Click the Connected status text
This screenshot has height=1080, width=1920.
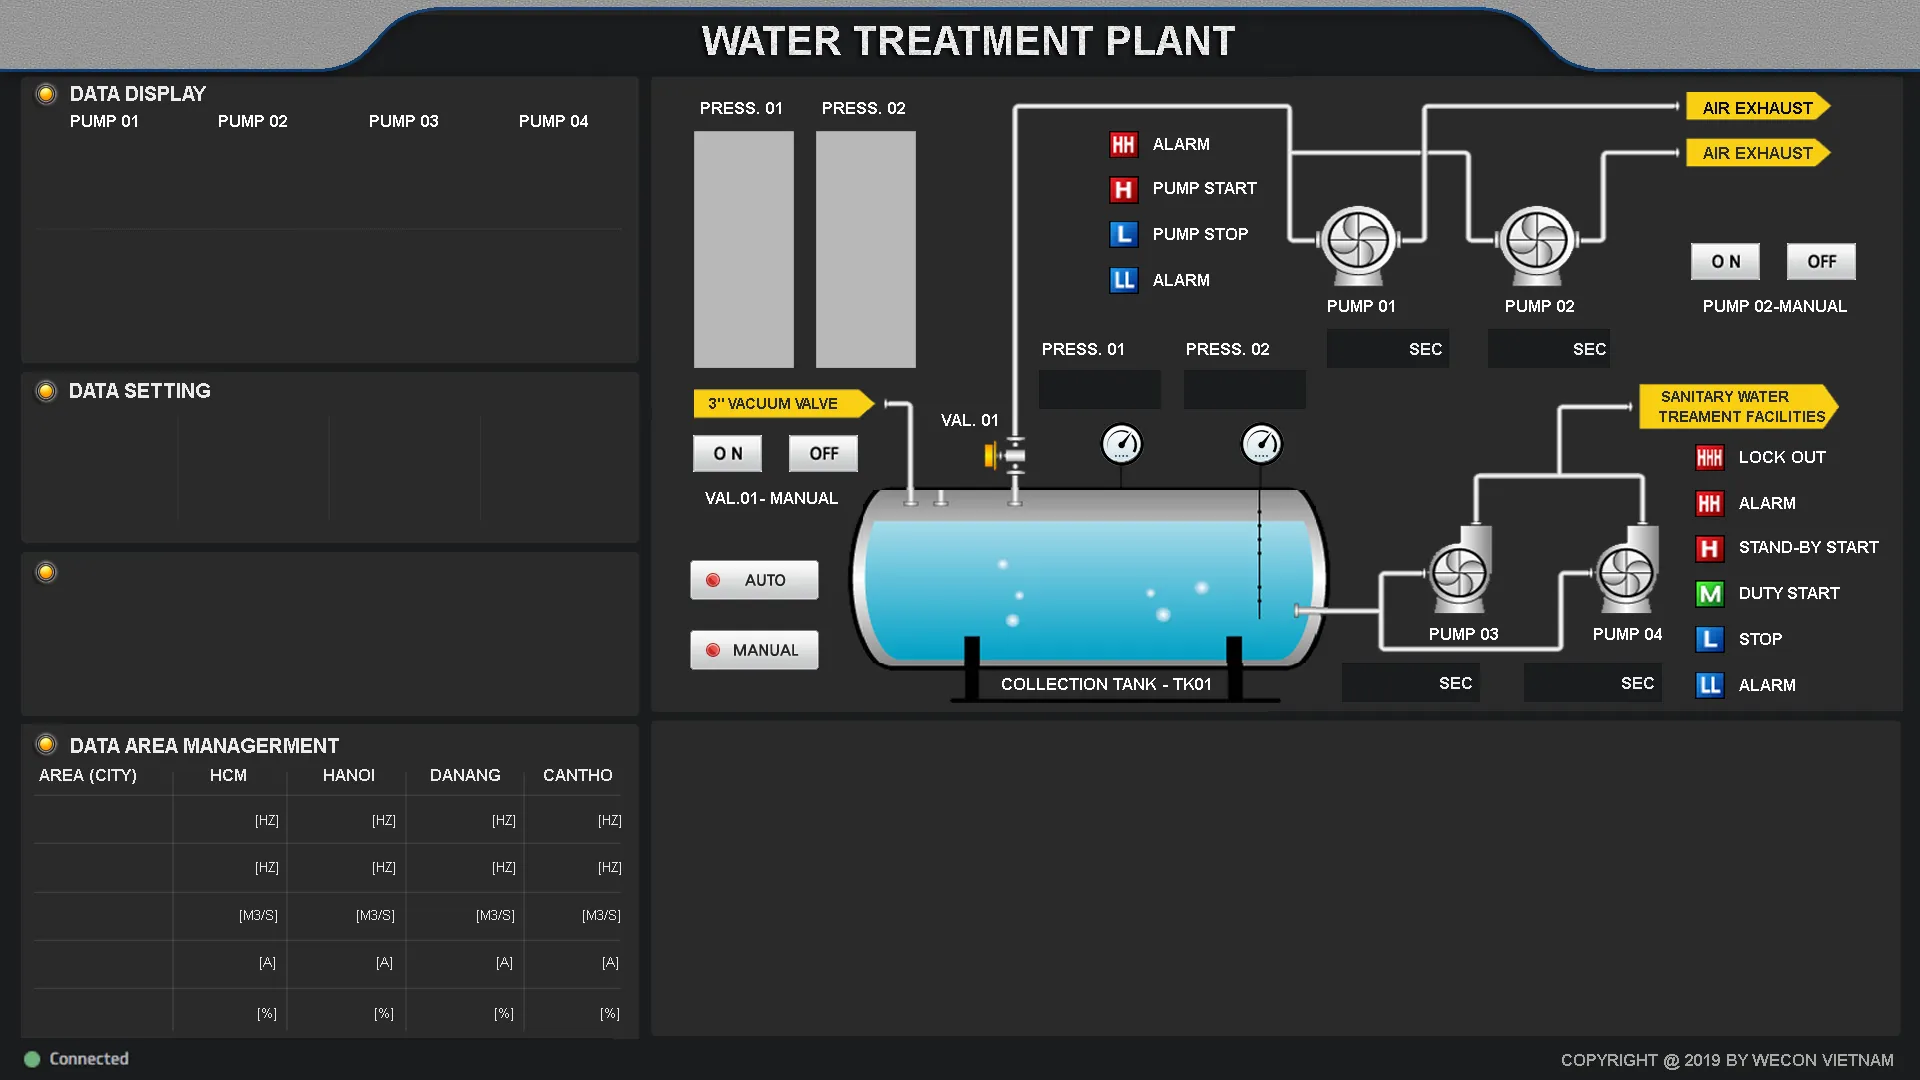tap(89, 1059)
